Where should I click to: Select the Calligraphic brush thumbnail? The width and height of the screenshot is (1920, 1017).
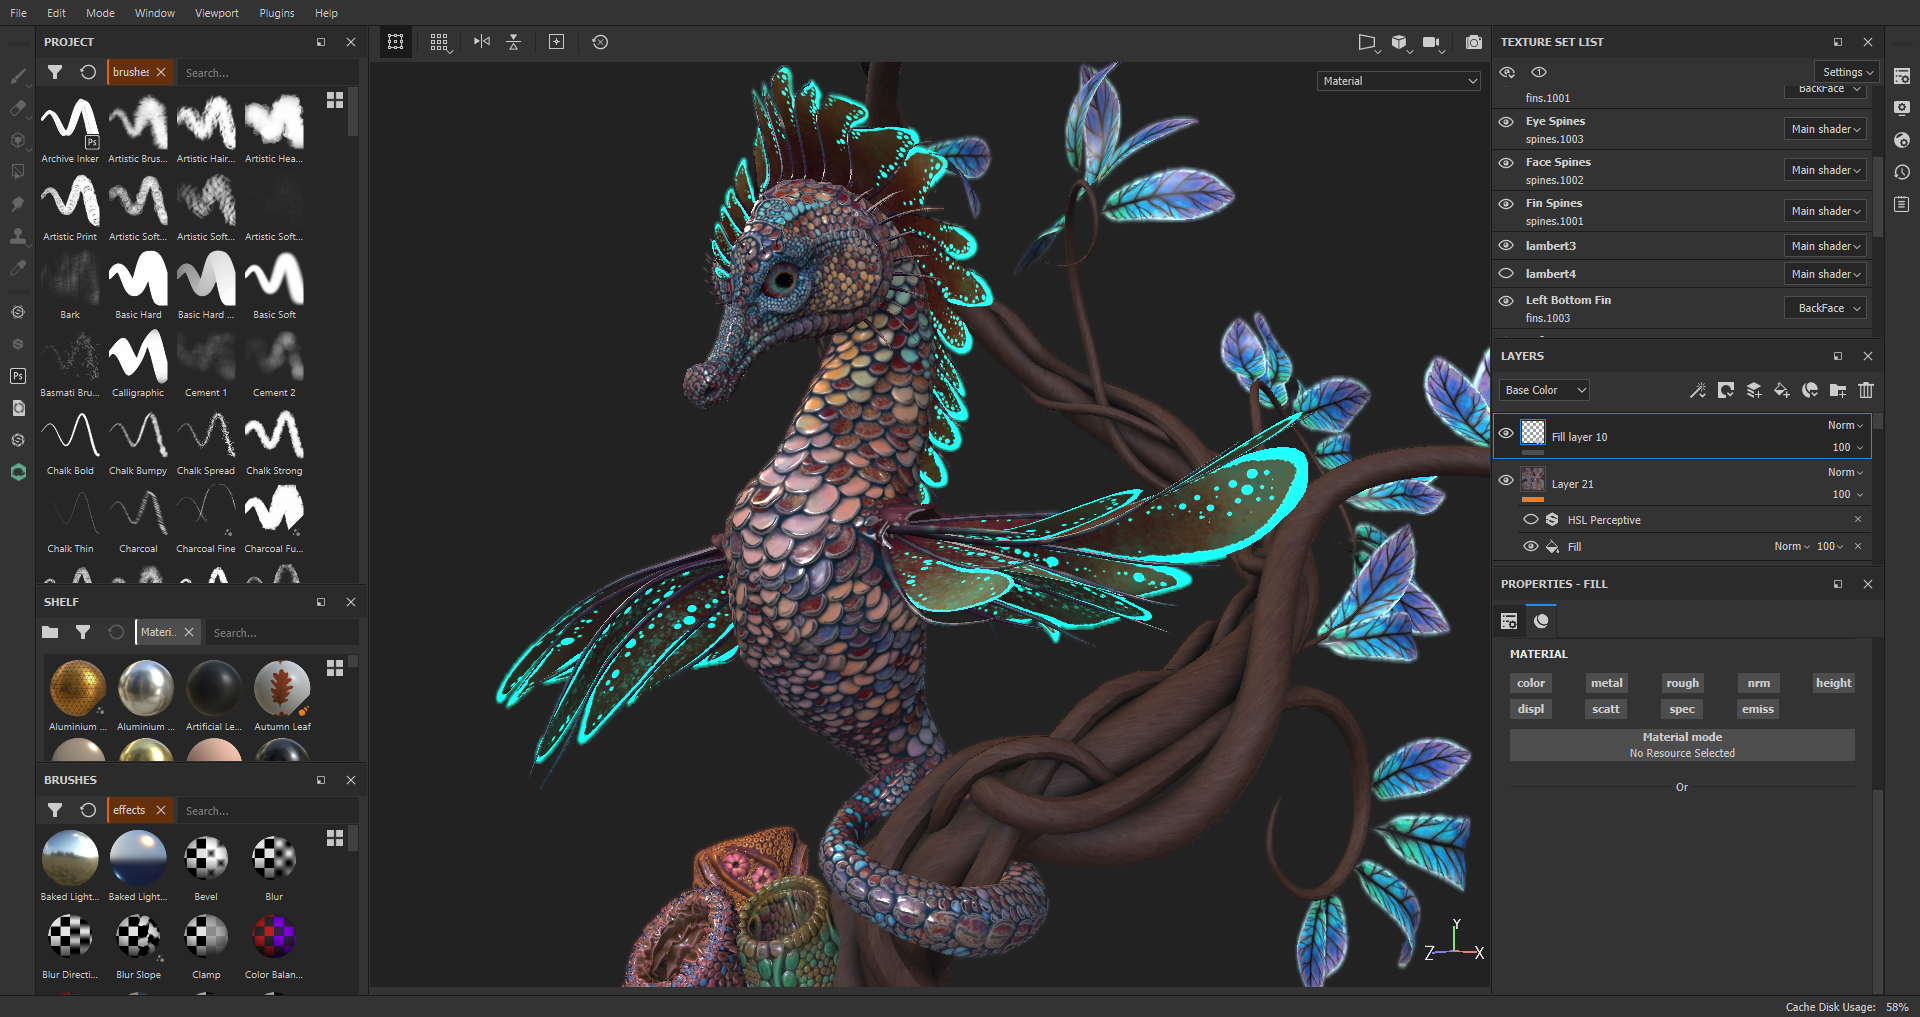(138, 358)
